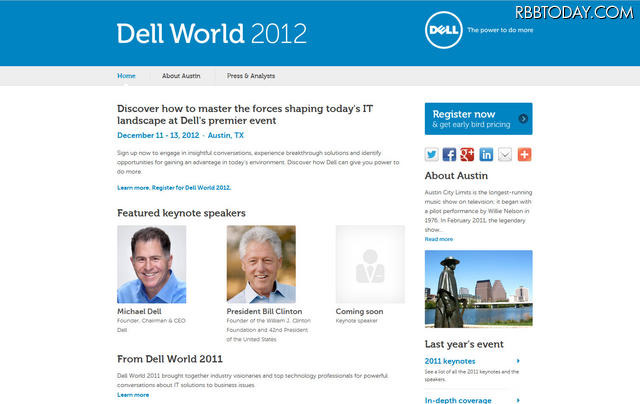This screenshot has height=404, width=640.
Task: Click Michael Dell speaker photo
Action: tap(151, 264)
